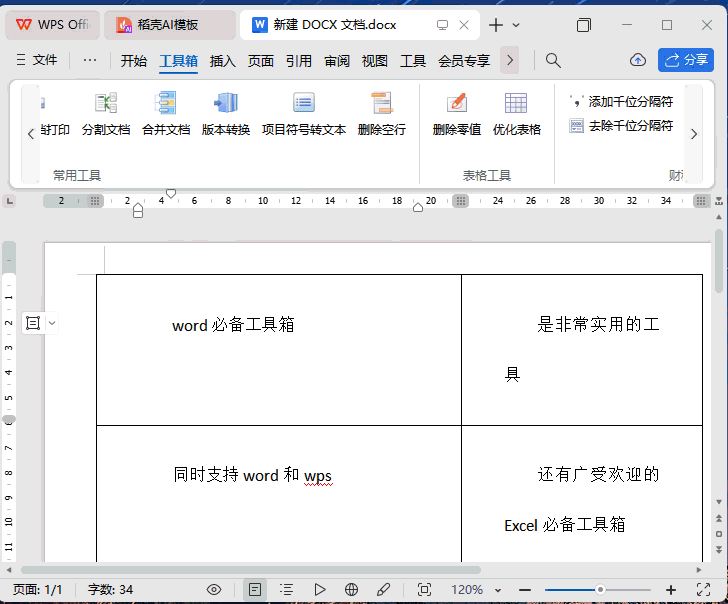This screenshot has width=728, height=604.
Task: Open the search magnifier icon
Action: (x=552, y=60)
